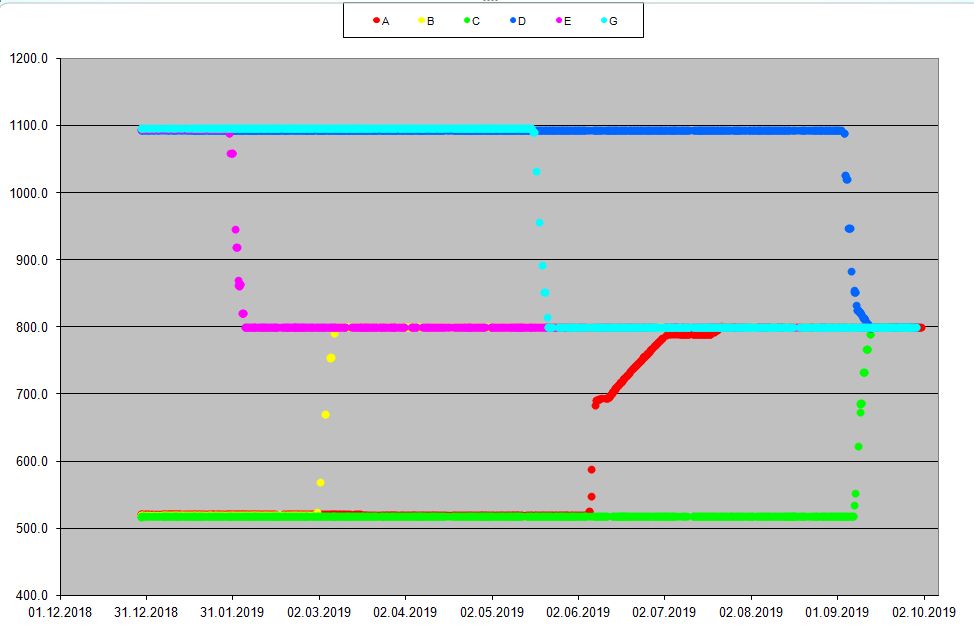The image size is (974, 637).
Task: Select the magenta E data point near 945
Action: click(236, 230)
